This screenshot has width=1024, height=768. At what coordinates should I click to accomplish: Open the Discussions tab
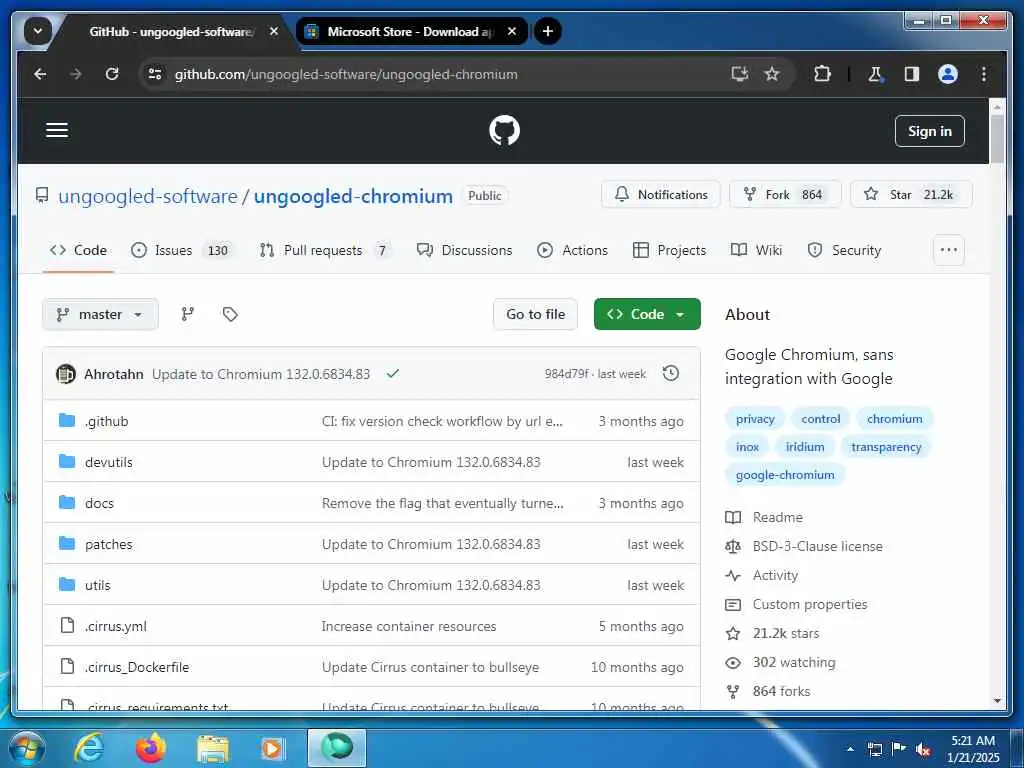(464, 250)
